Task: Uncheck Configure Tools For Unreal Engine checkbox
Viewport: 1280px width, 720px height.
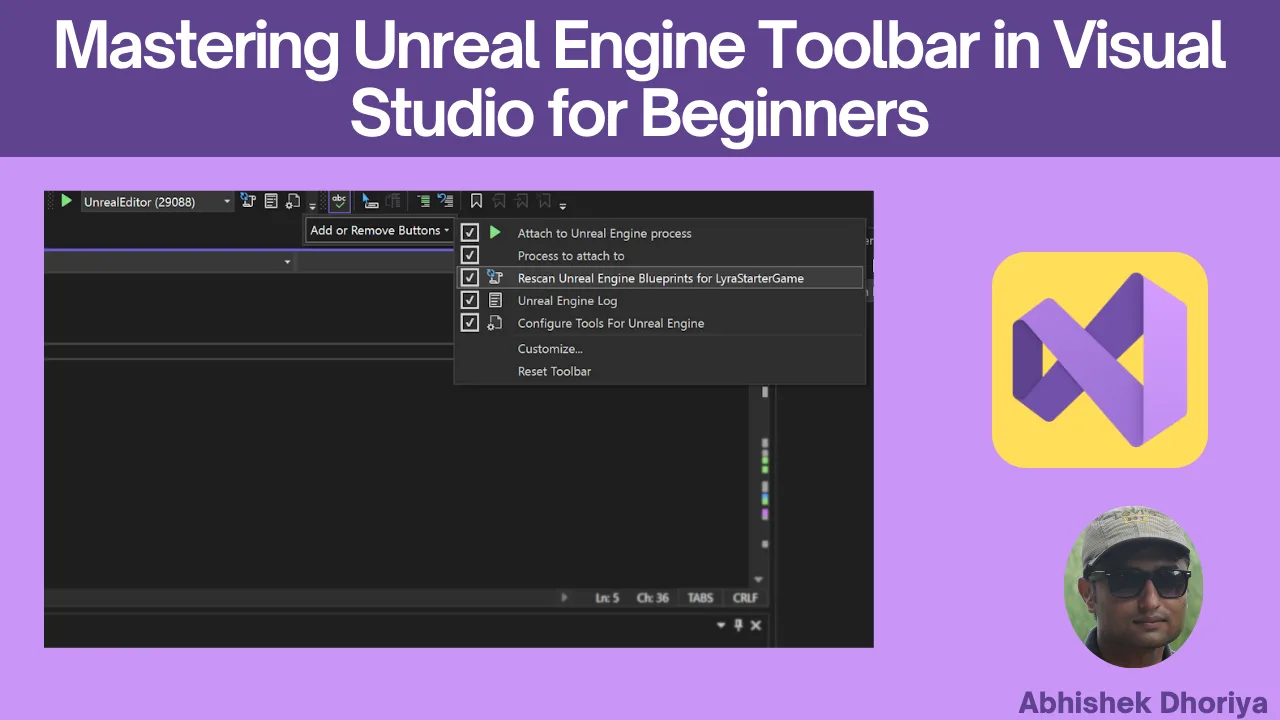Action: [469, 323]
